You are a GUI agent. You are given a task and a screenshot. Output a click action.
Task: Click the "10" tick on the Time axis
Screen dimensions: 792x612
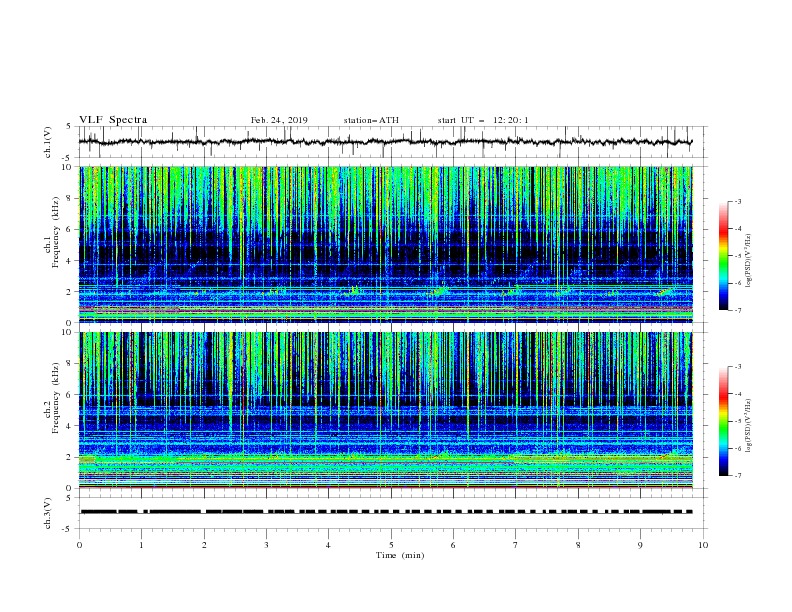(703, 545)
